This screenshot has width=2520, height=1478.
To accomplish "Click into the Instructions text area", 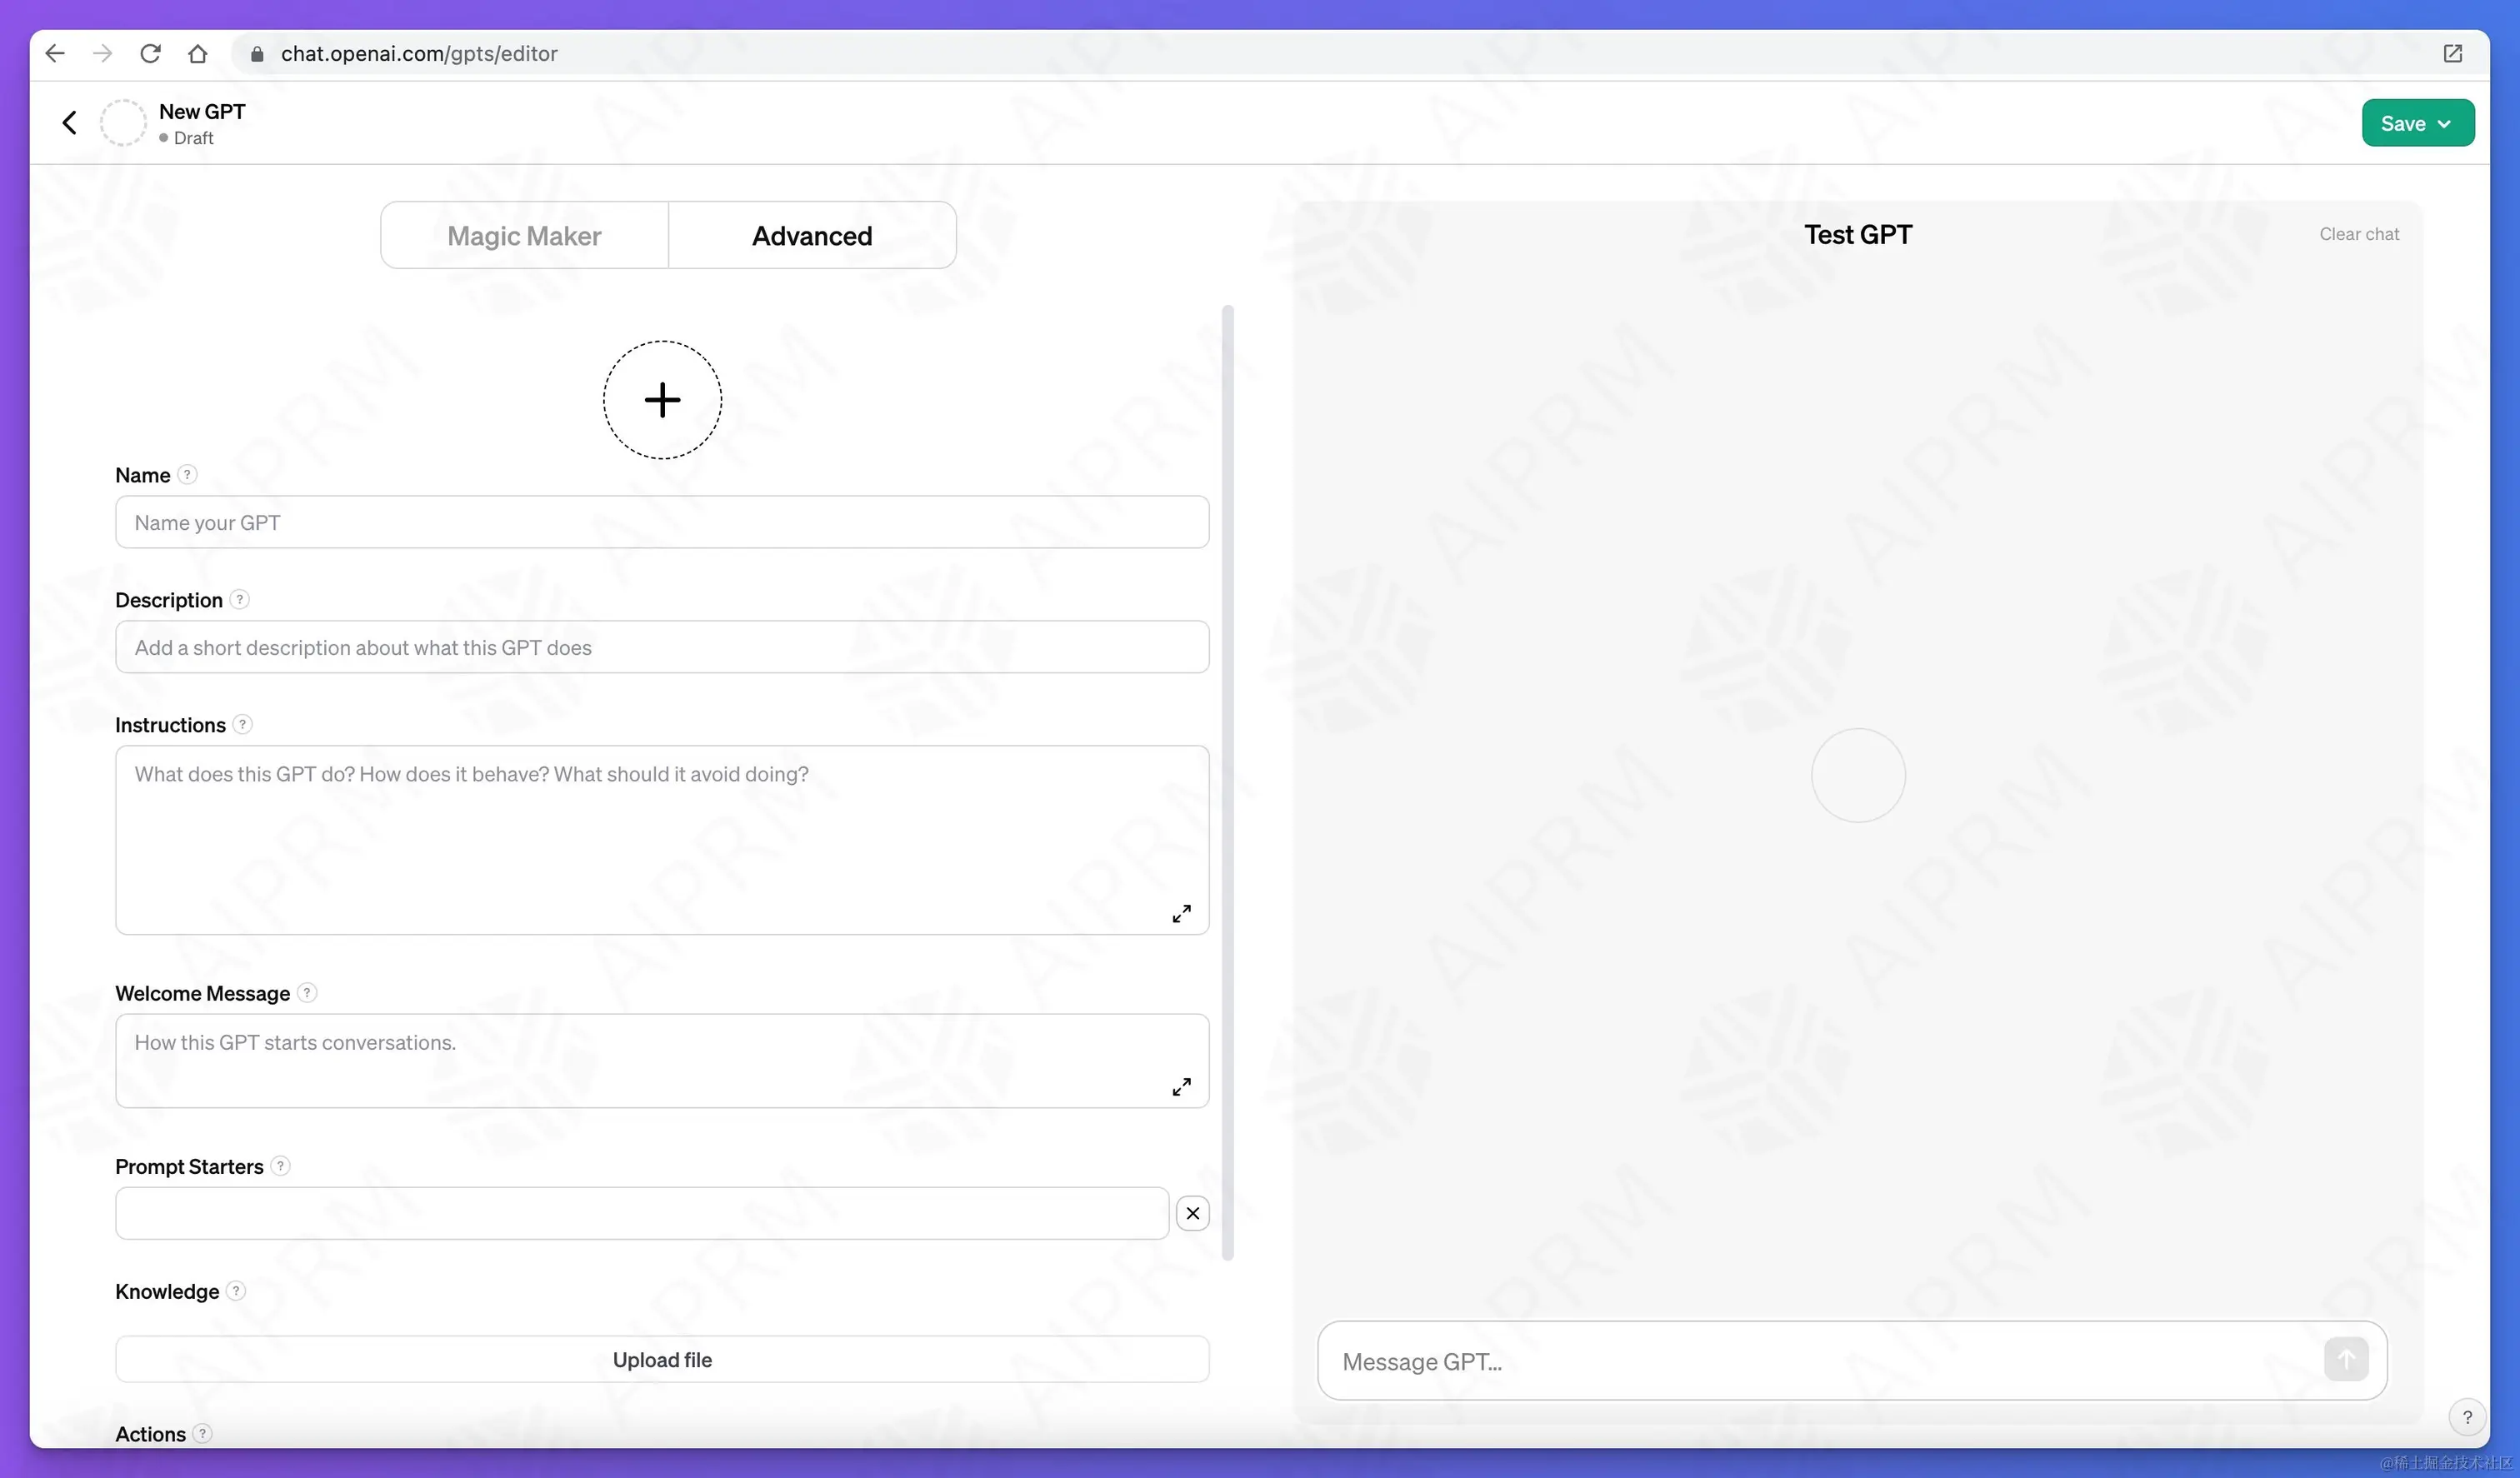I will 662,840.
